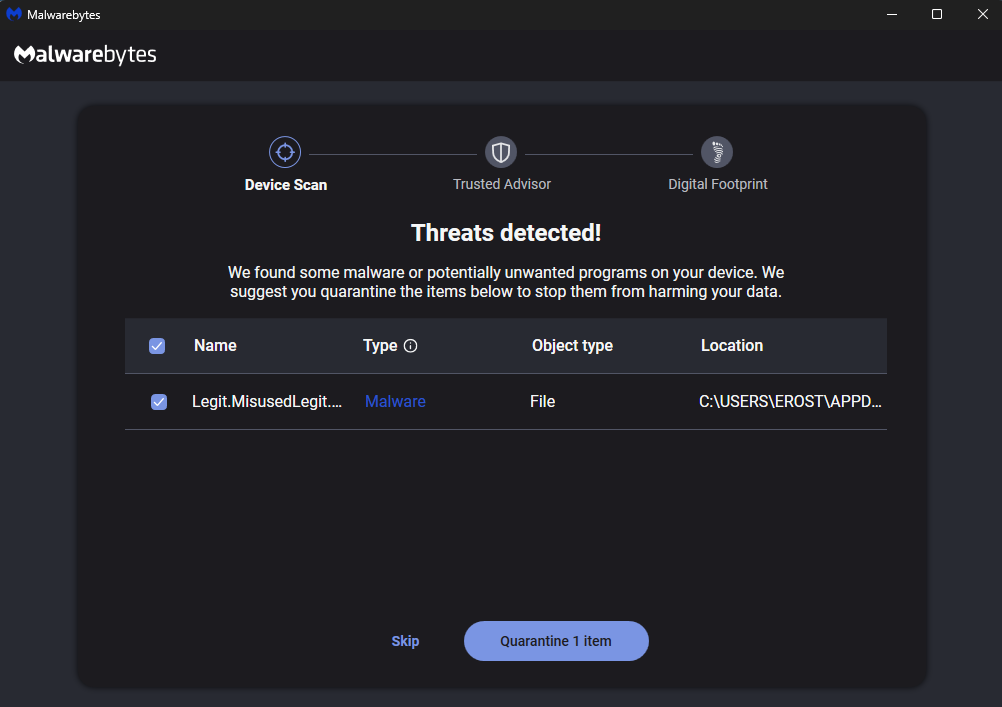Click the File object type cell

(x=543, y=401)
